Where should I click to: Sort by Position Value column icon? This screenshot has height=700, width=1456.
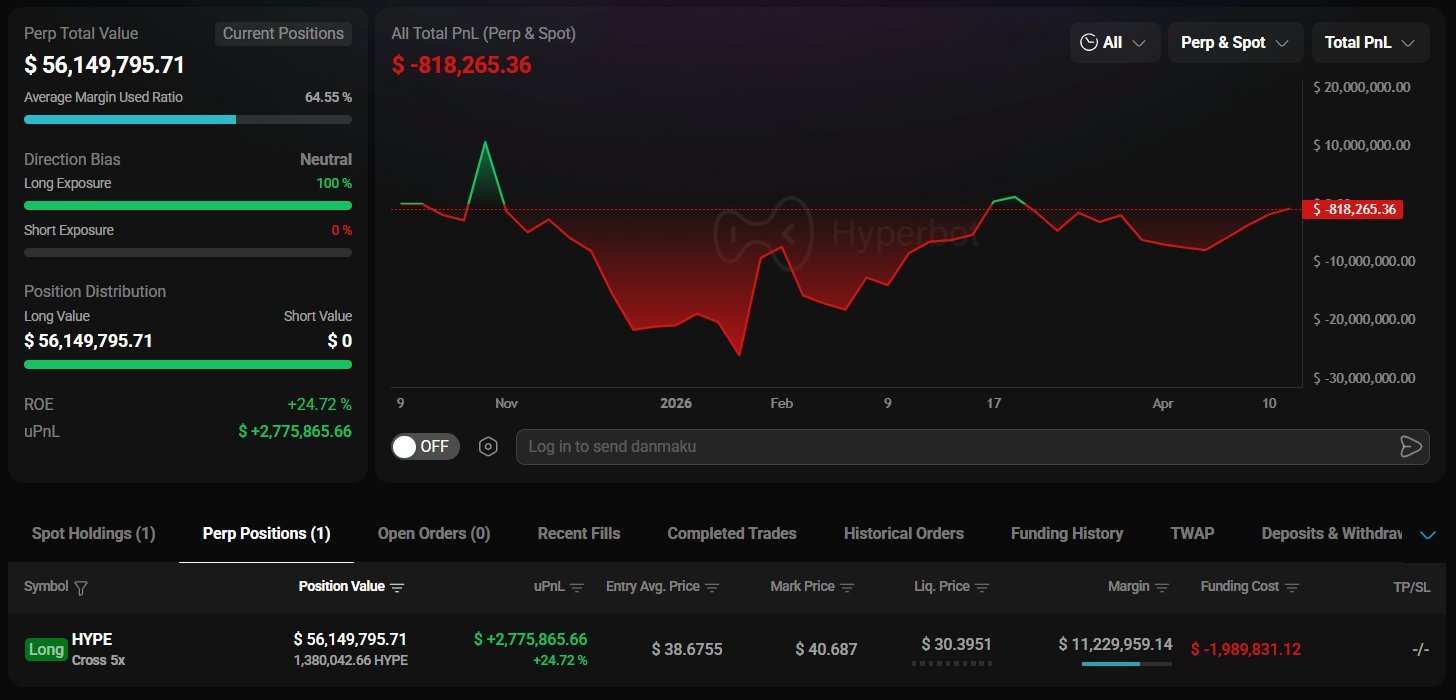[x=397, y=588]
